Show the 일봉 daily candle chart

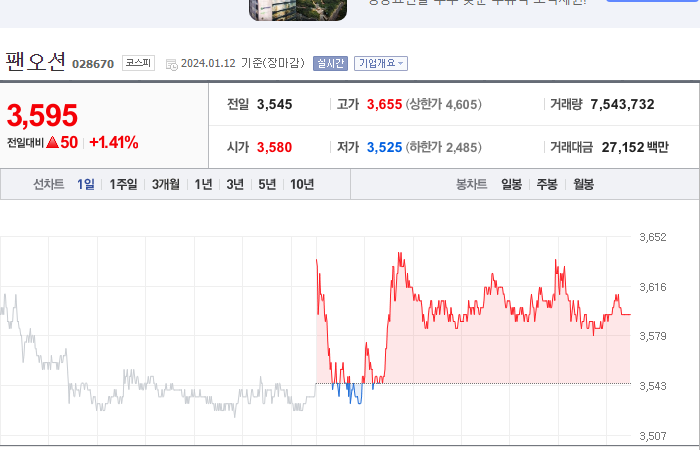click(x=511, y=184)
